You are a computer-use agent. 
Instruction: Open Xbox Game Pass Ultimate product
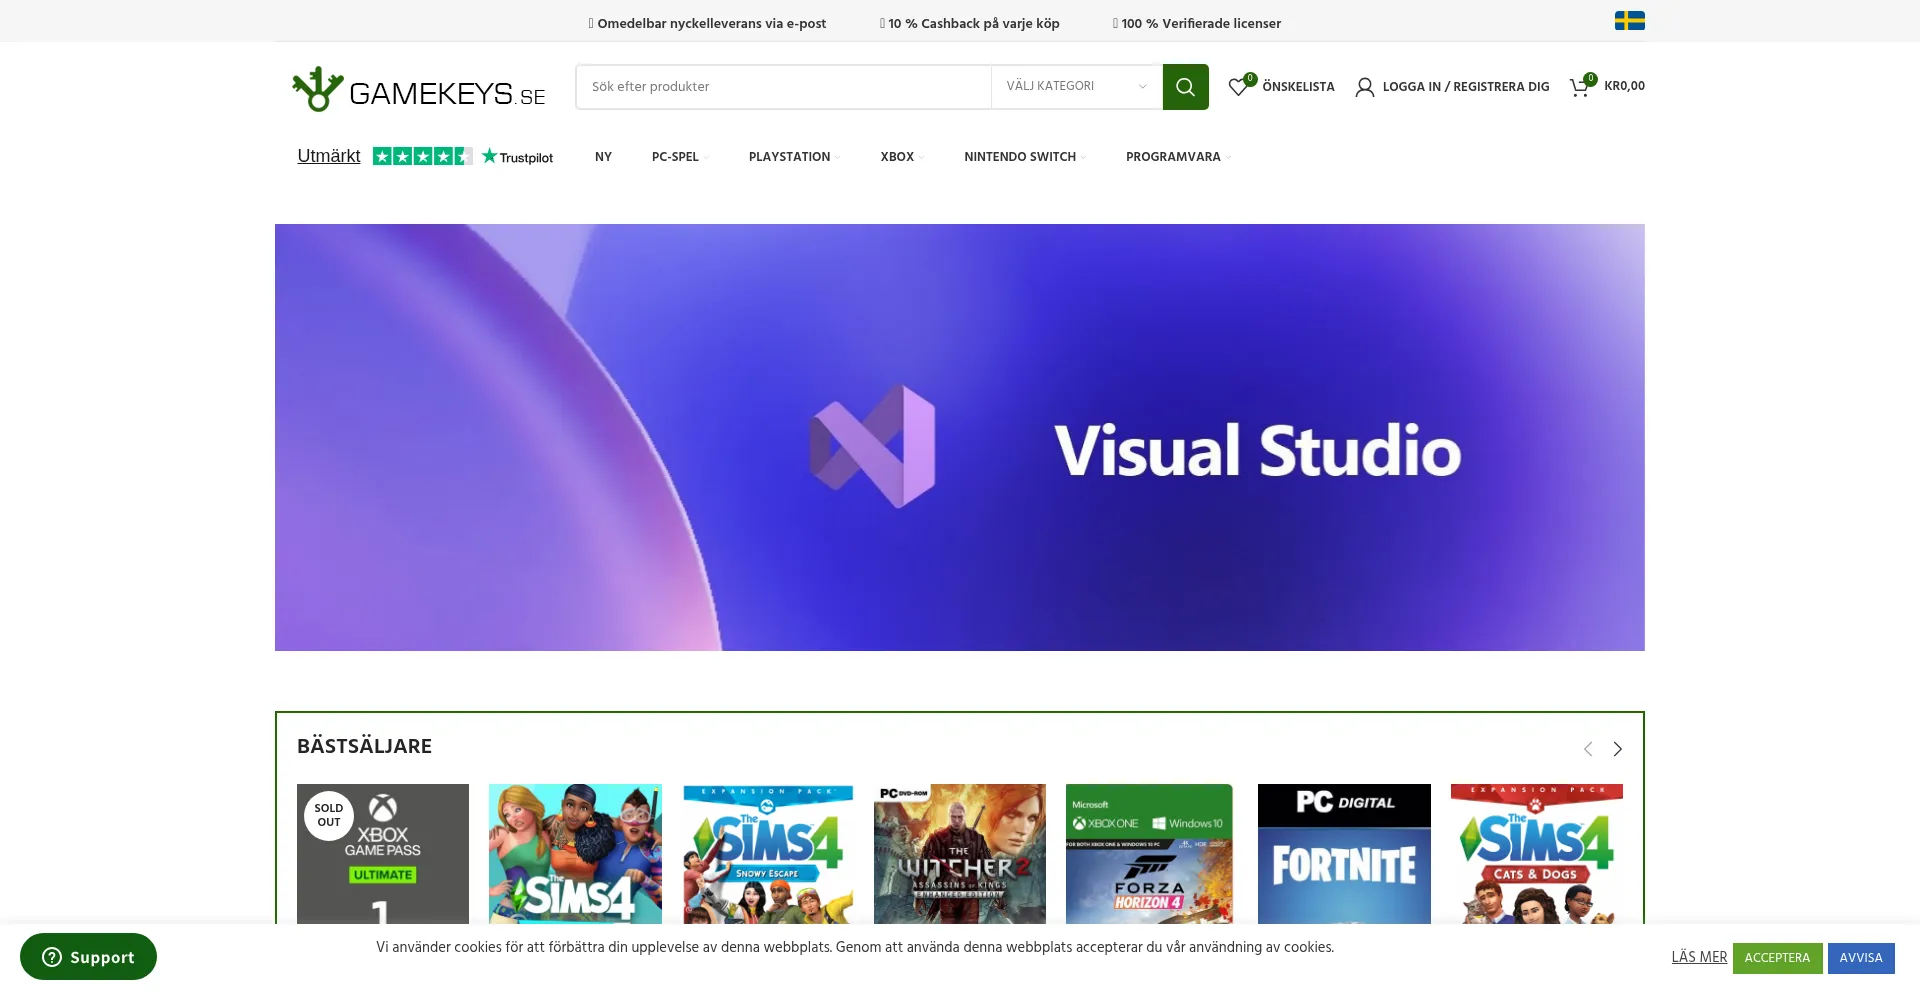coord(383,854)
